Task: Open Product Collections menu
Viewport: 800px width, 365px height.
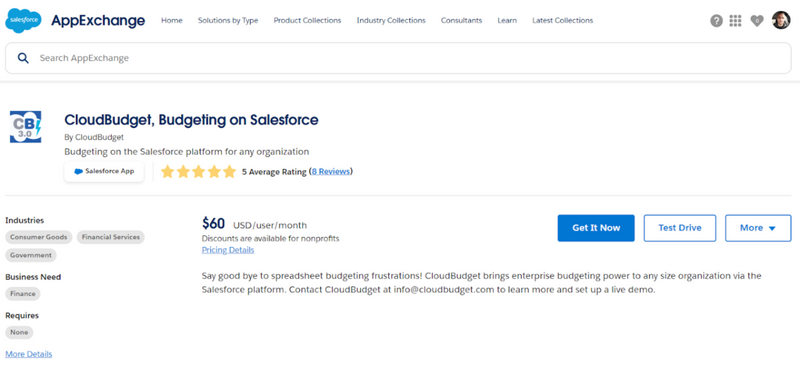Action: tap(307, 20)
